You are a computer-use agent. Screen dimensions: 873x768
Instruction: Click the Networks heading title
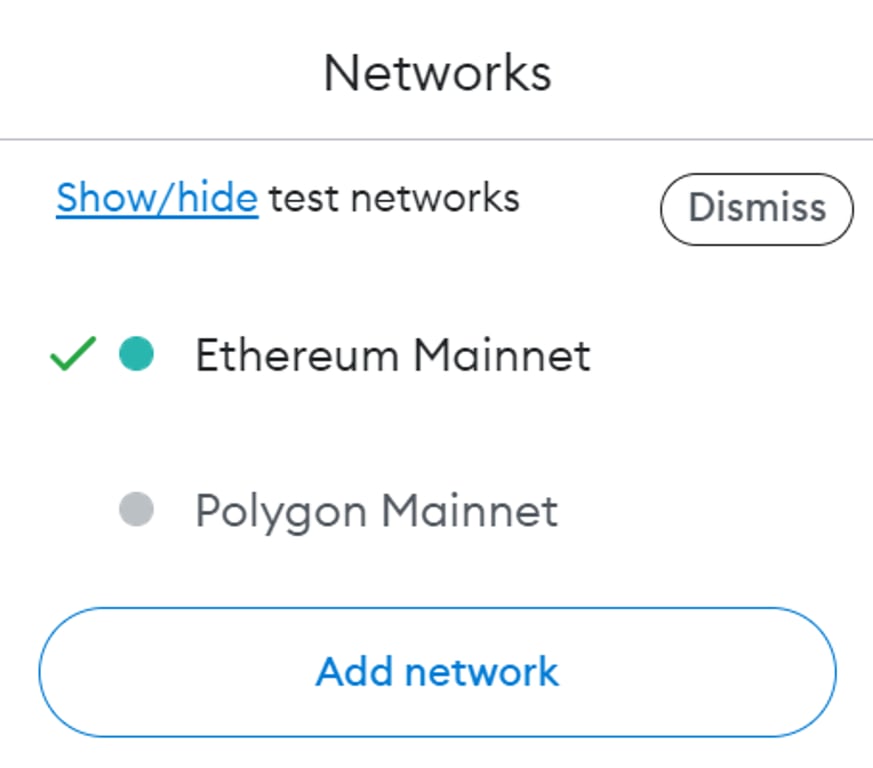[x=437, y=74]
